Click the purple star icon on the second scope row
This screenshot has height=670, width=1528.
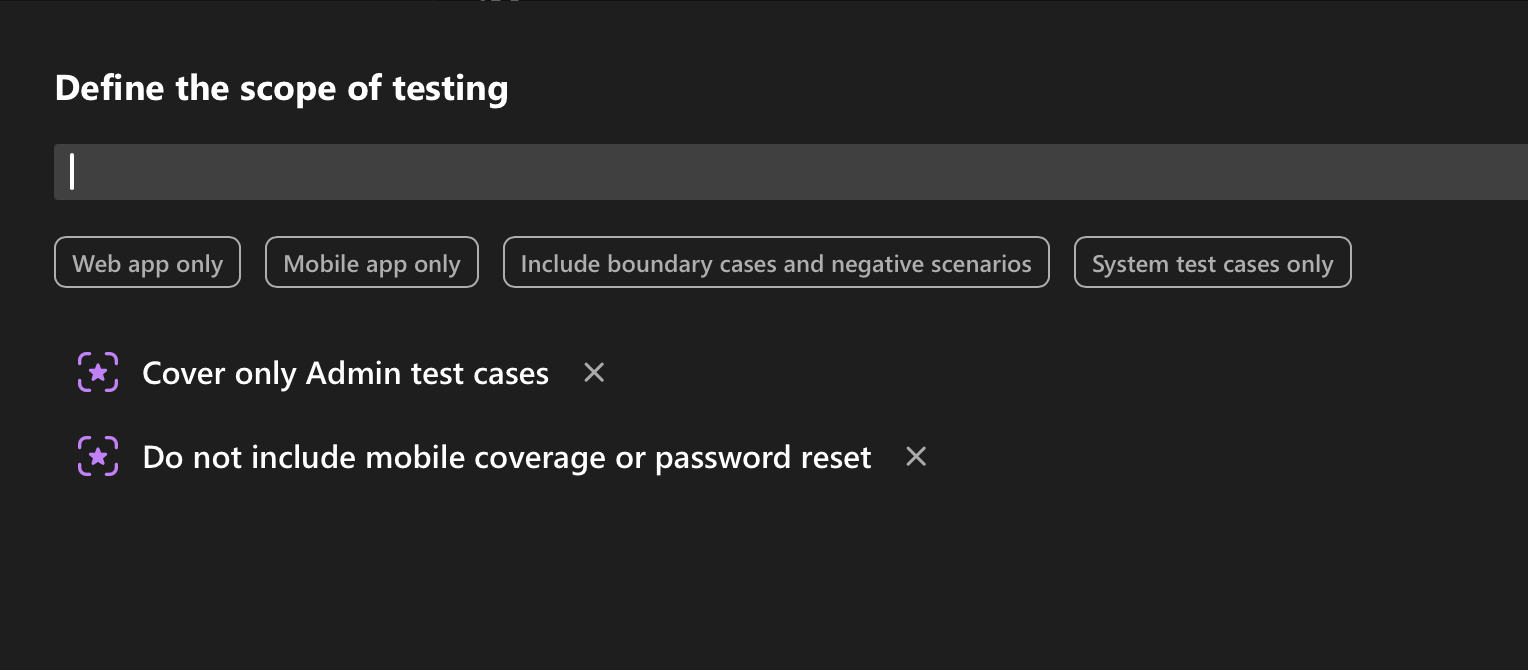[x=98, y=457]
